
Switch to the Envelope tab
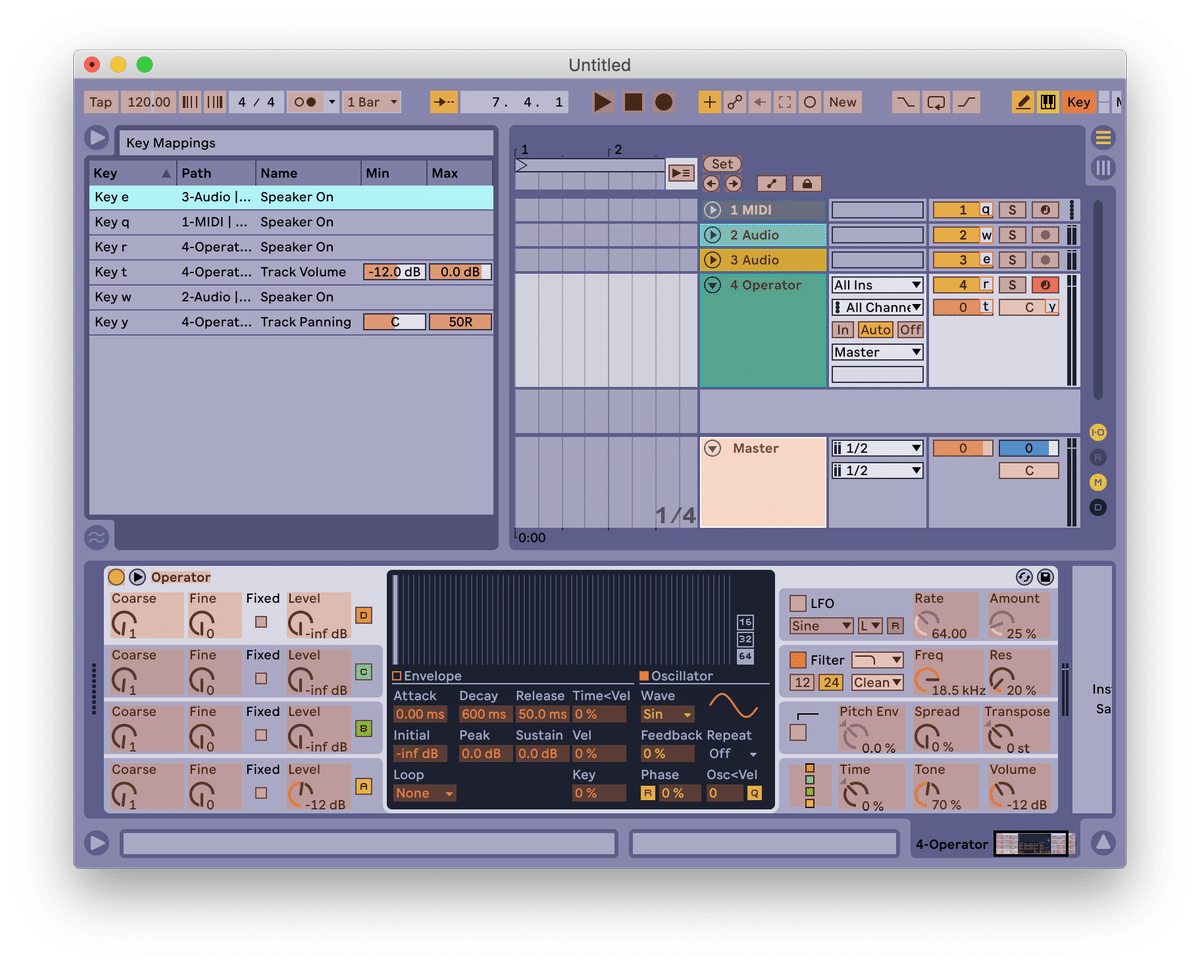(427, 676)
